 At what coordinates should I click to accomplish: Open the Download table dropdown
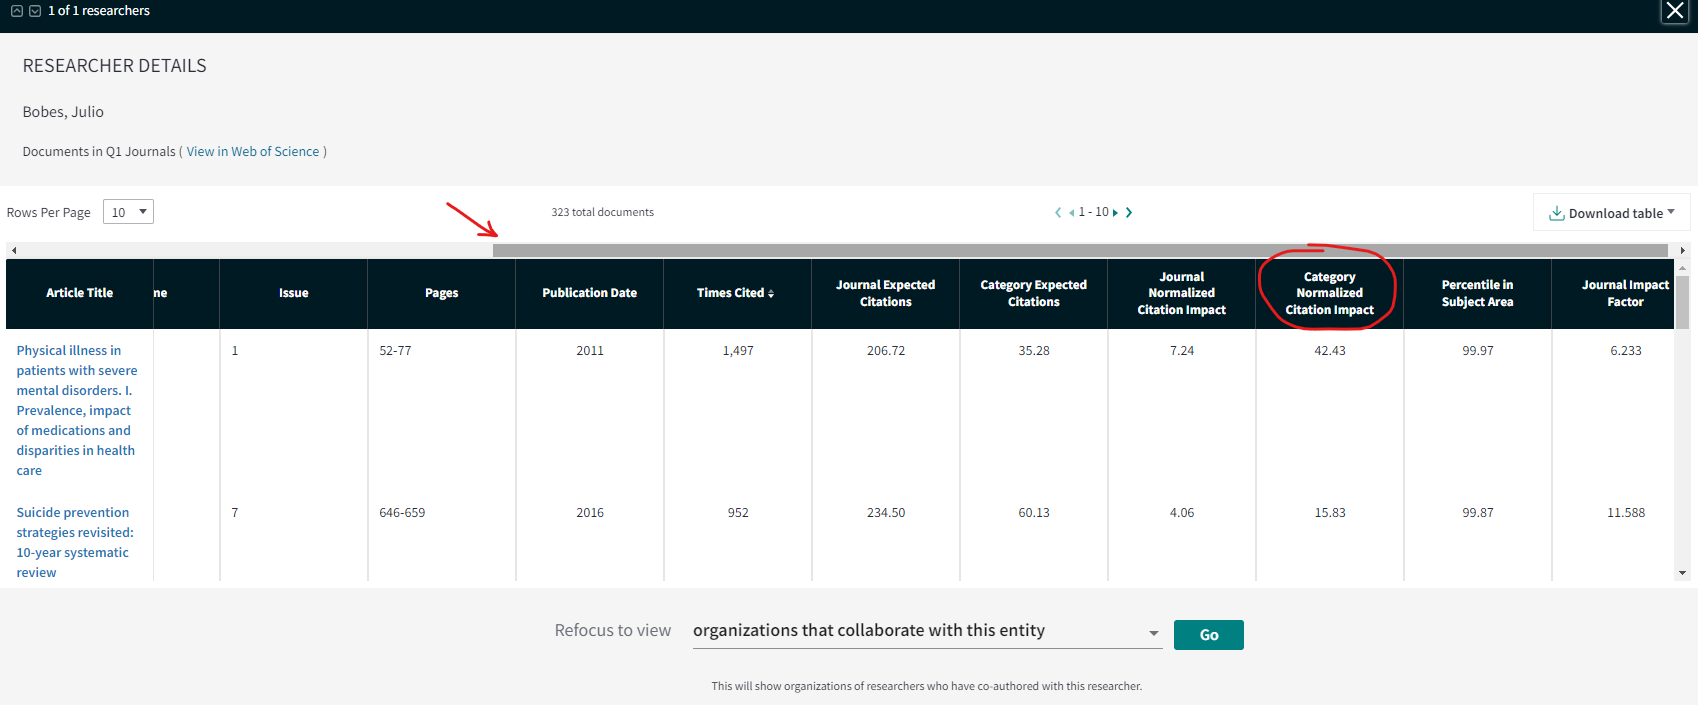pyautogui.click(x=1611, y=213)
